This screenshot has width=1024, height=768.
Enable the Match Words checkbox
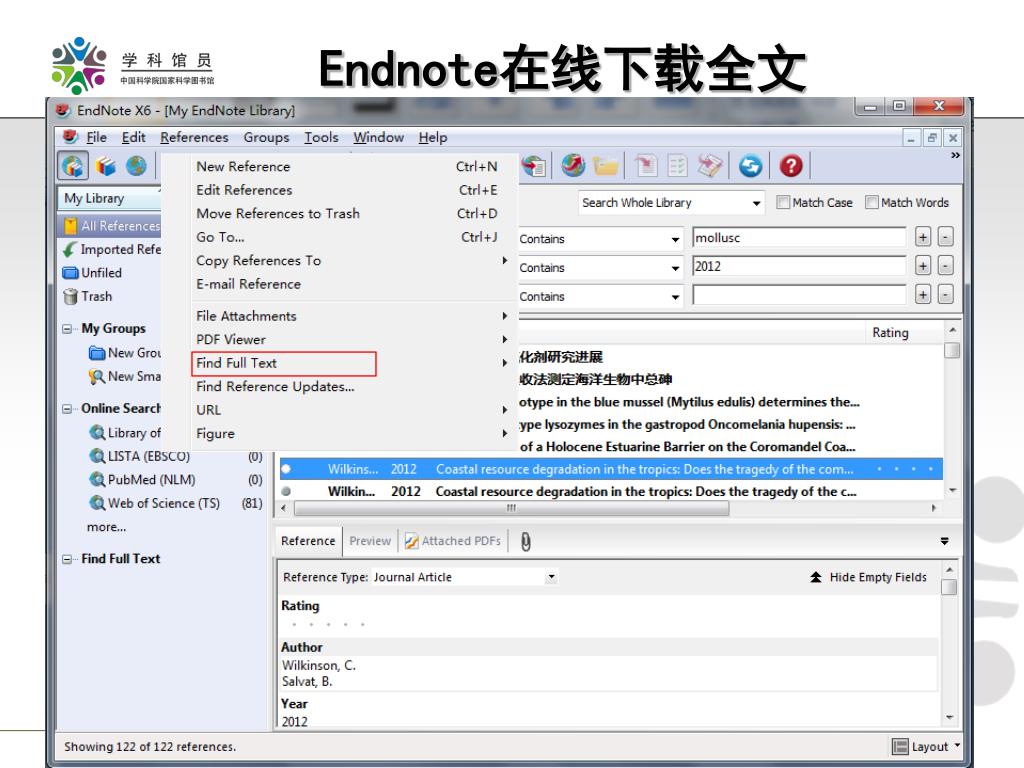871,202
